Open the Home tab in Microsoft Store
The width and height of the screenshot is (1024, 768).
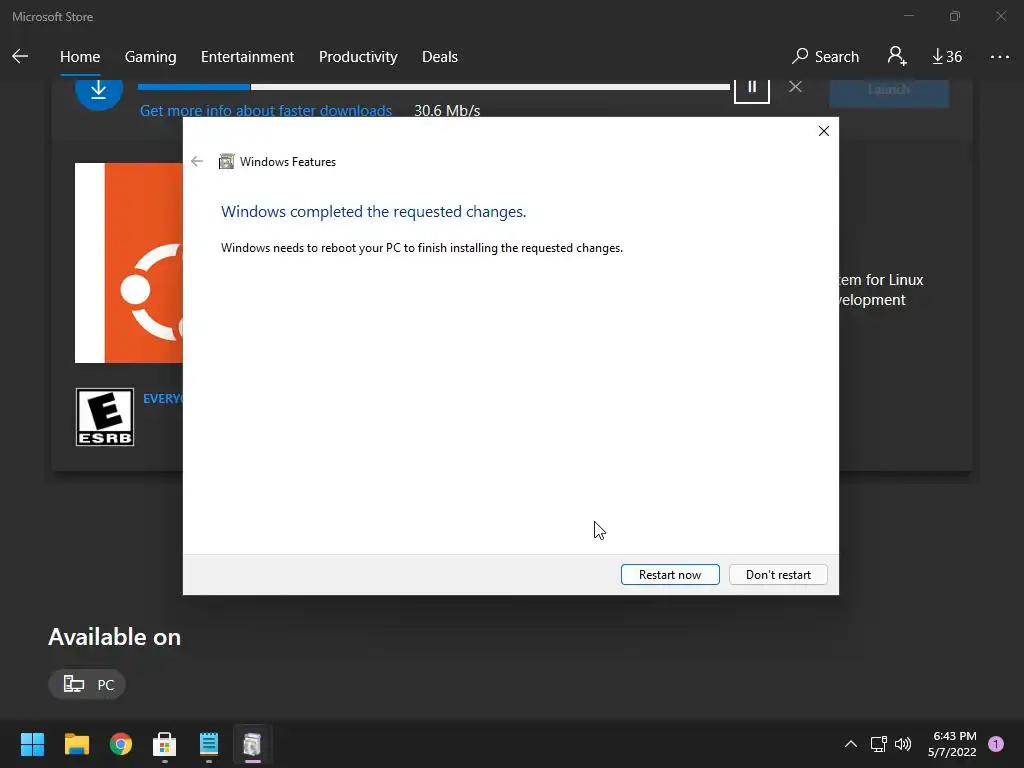pyautogui.click(x=80, y=57)
